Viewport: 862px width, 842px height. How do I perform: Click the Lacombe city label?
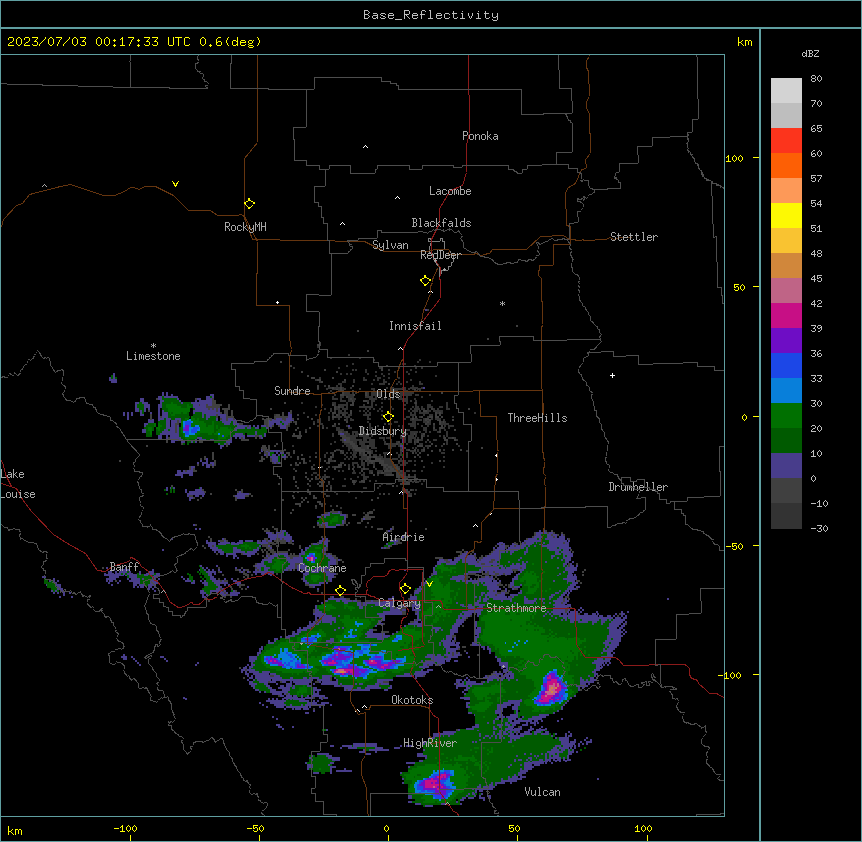point(450,191)
